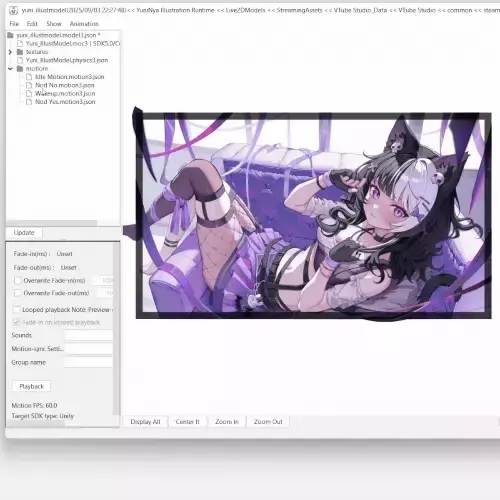Click the Playback button

click(x=31, y=386)
